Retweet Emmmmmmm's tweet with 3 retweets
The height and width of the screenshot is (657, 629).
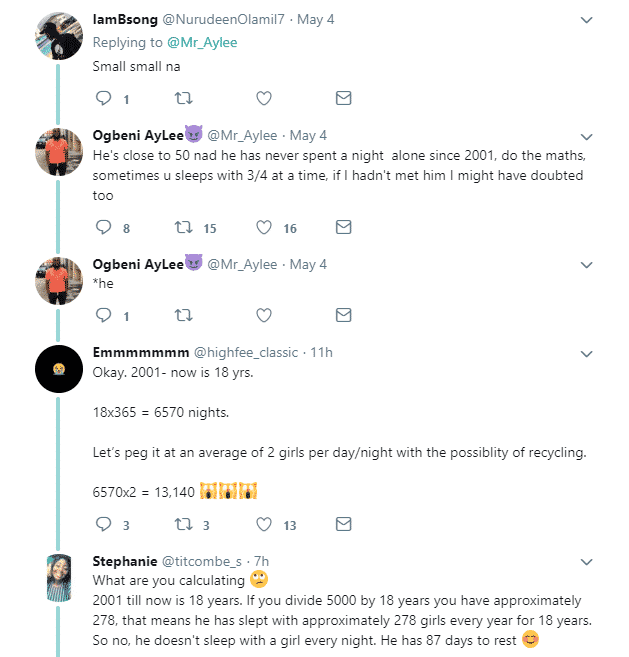coord(183,524)
